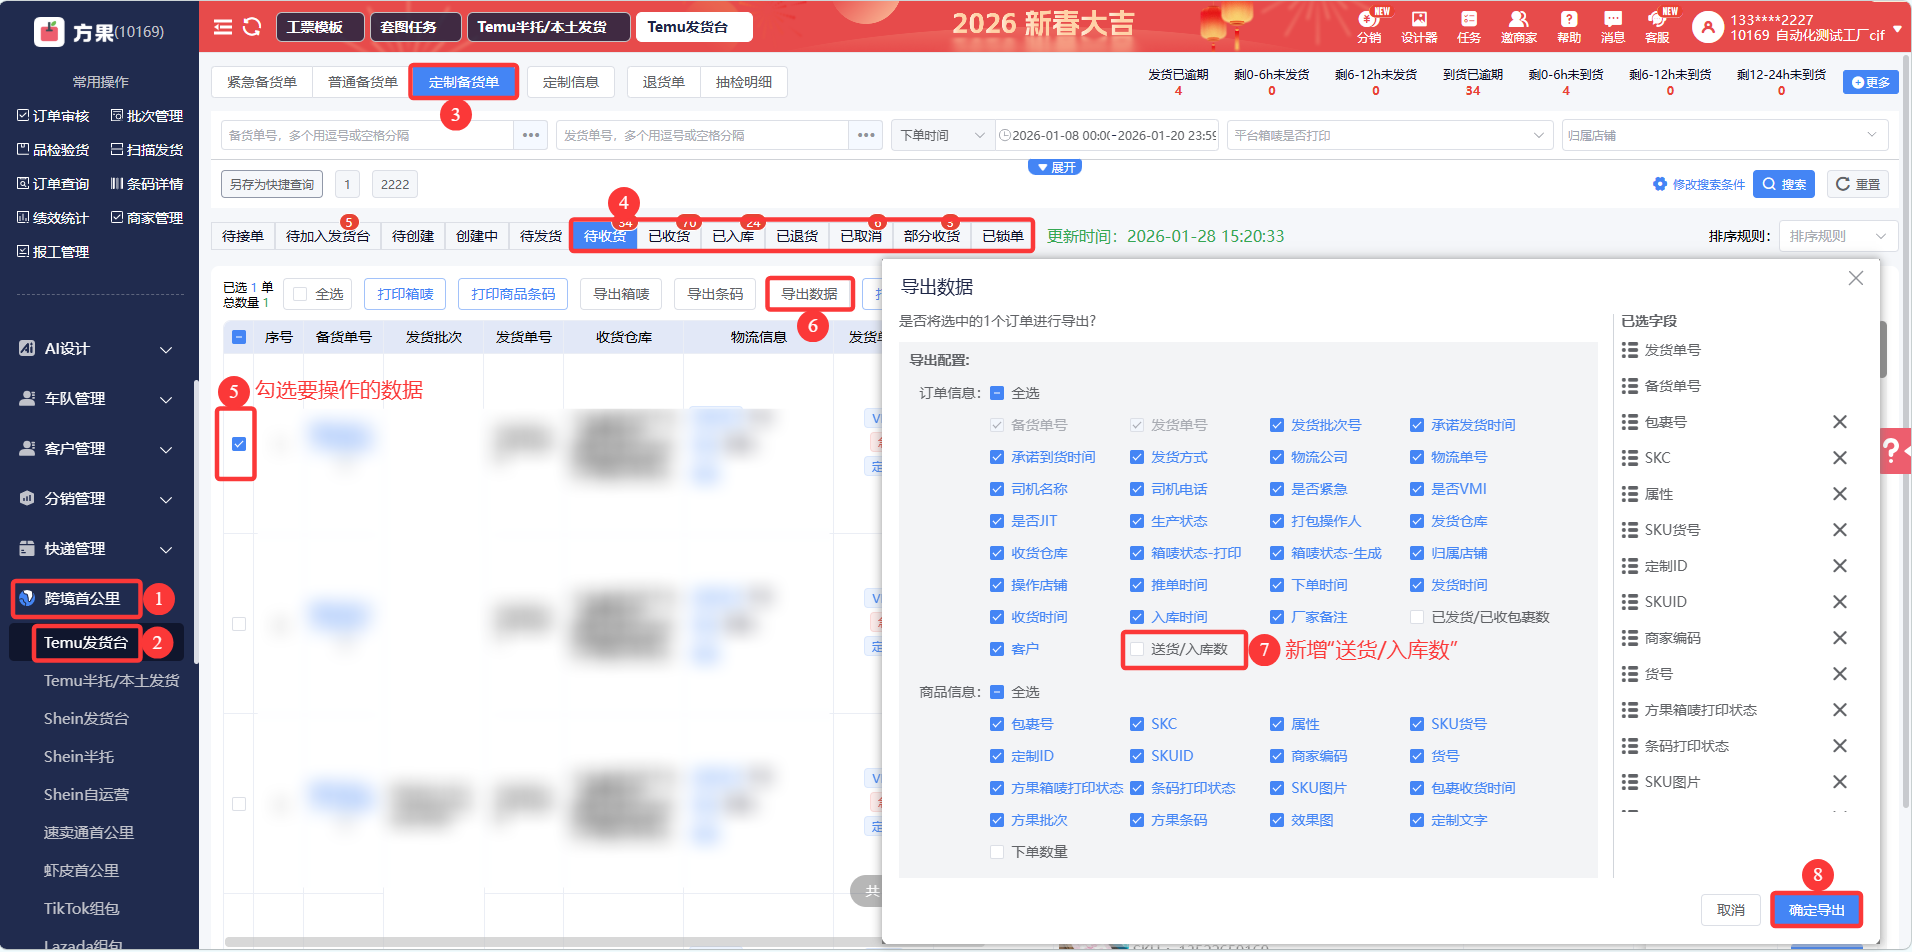The image size is (1912, 952).
Task: Click the 修改搜索条件 gear icon
Action: [1660, 184]
